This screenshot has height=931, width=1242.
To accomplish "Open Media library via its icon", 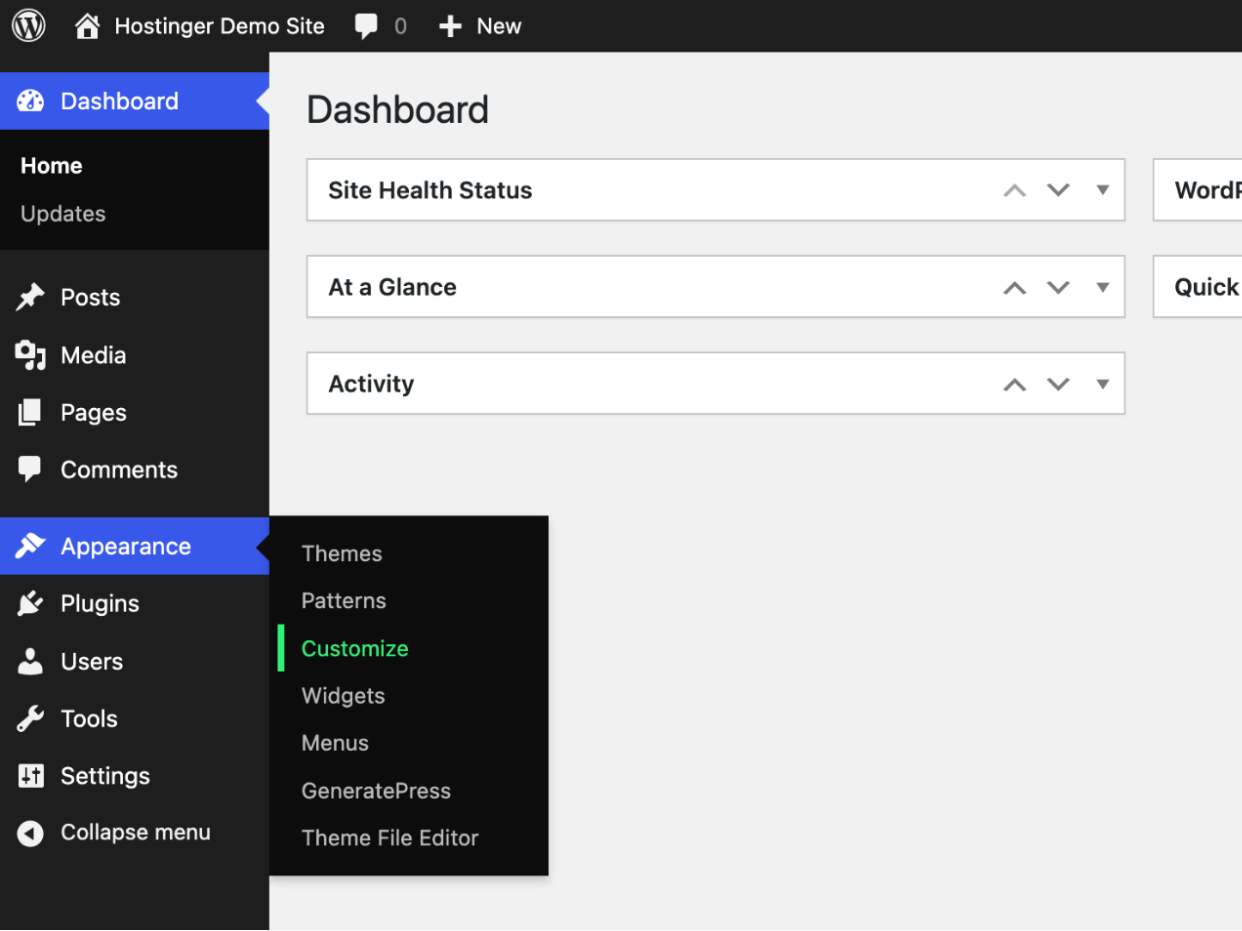I will 28,355.
